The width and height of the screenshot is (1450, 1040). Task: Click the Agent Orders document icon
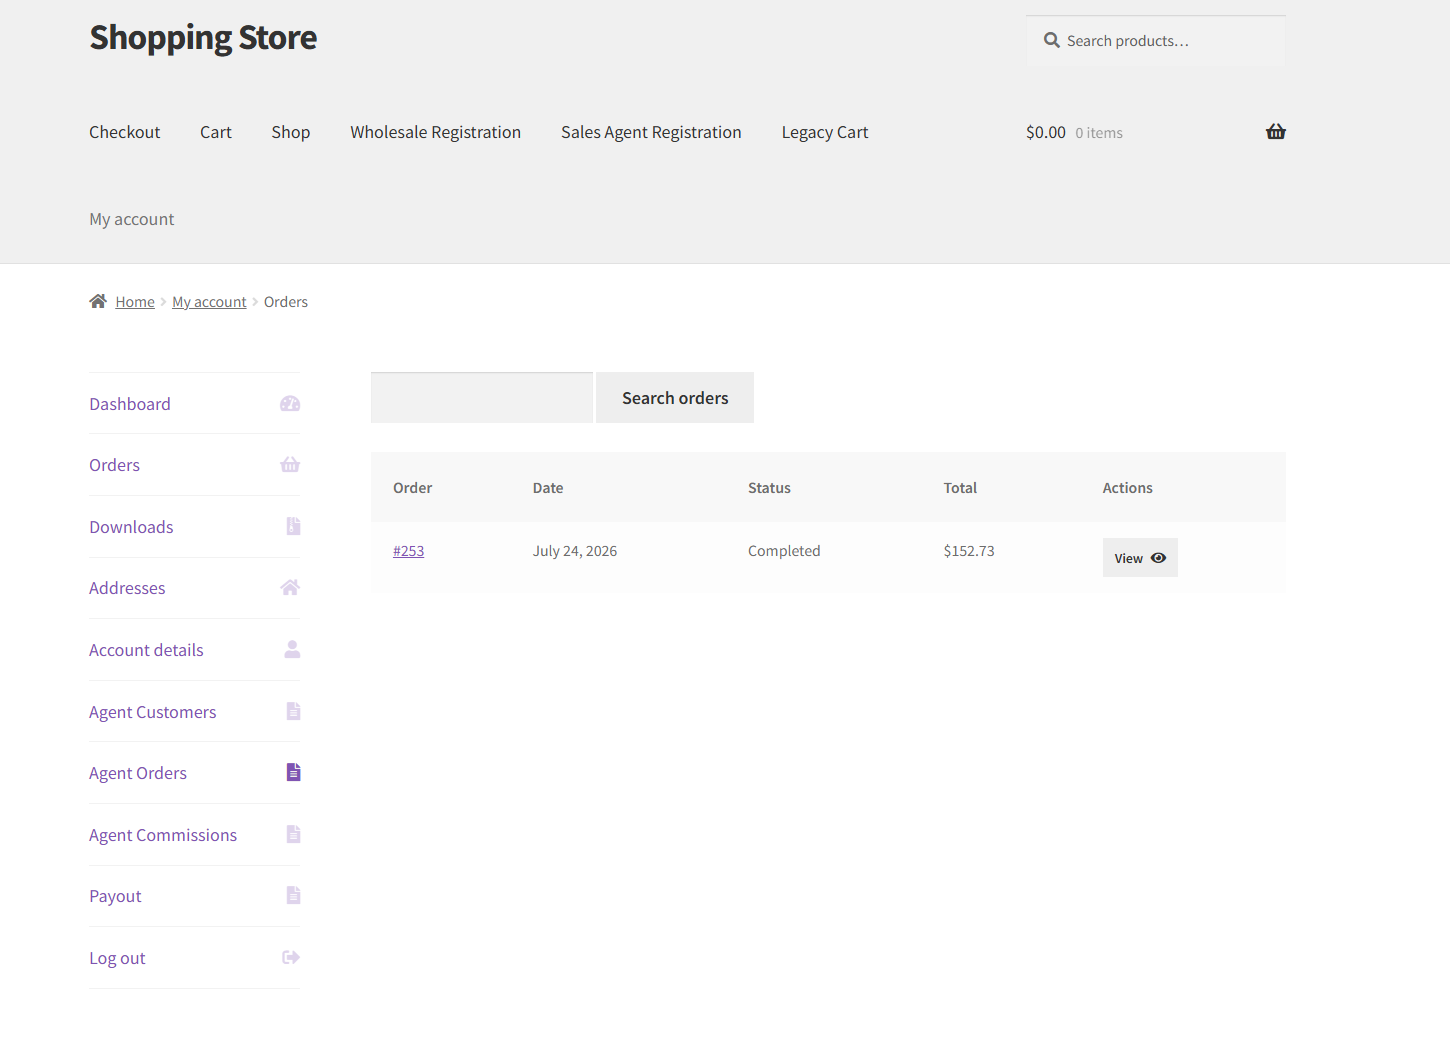(x=293, y=772)
